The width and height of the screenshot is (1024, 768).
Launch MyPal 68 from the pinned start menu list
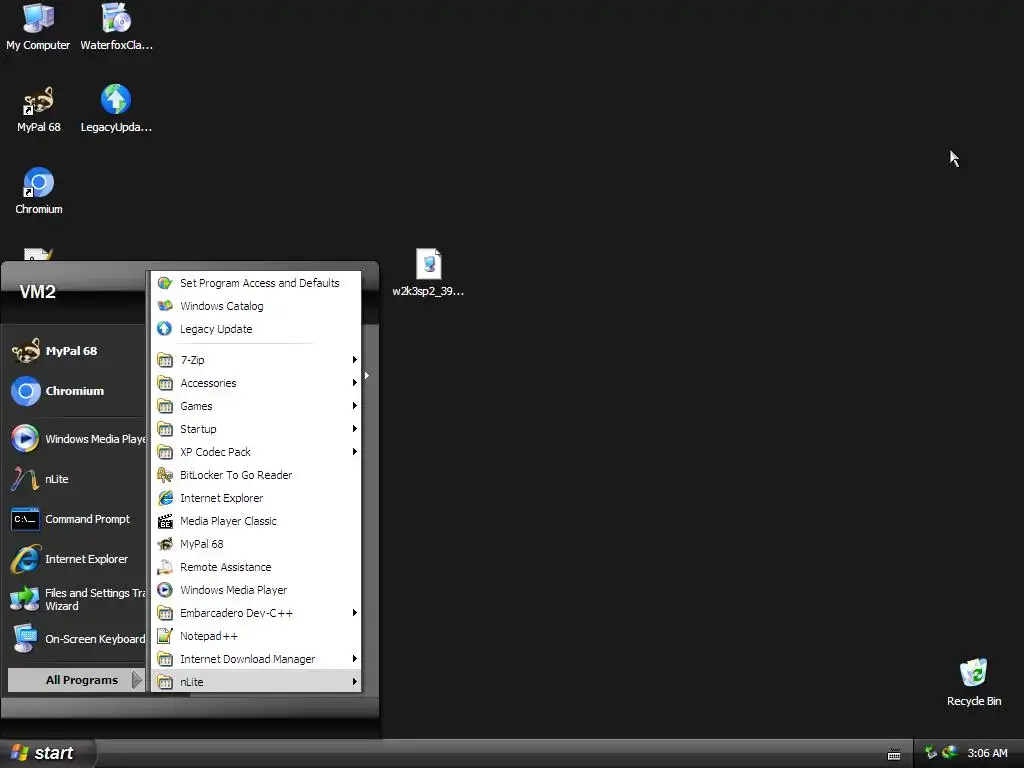[74, 351]
